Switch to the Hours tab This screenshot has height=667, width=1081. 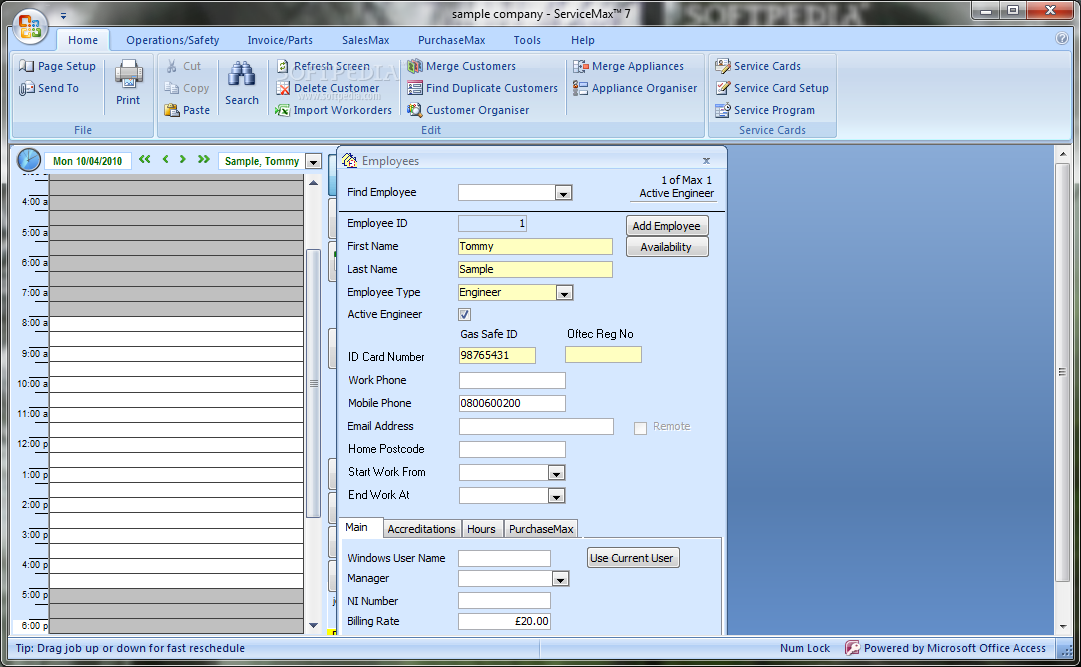(x=481, y=529)
